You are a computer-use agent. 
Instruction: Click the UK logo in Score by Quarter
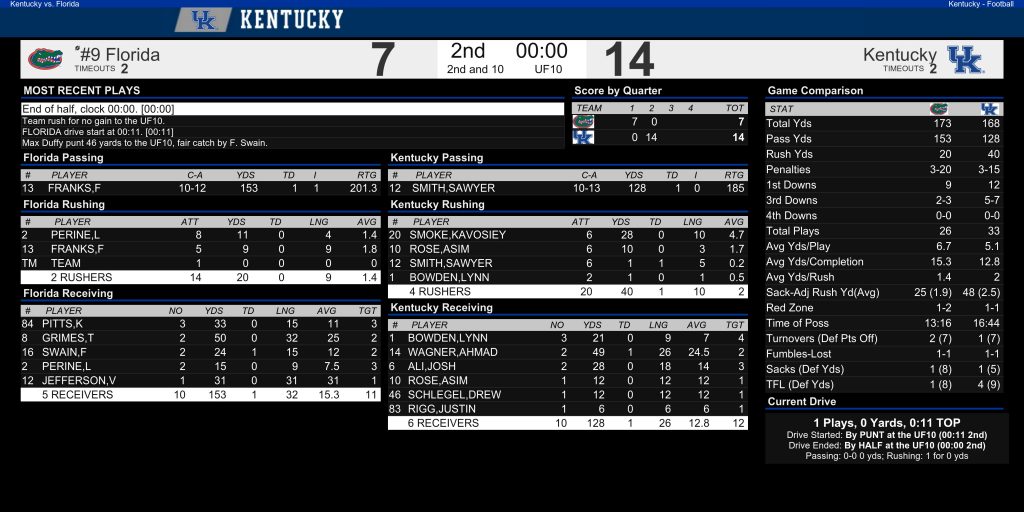point(583,137)
